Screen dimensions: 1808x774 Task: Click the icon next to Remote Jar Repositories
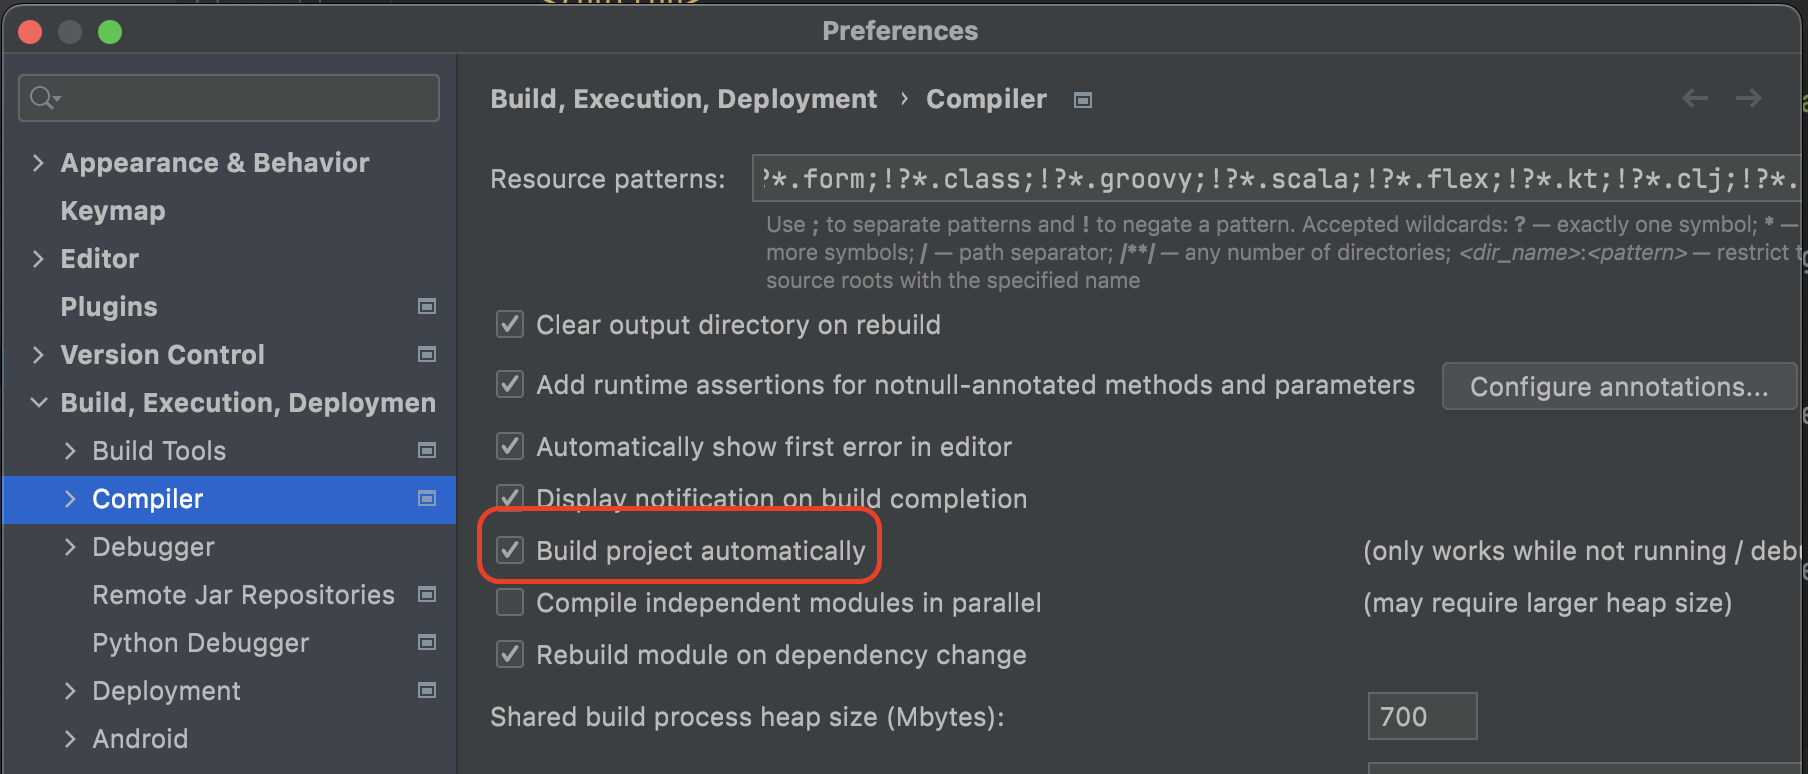pos(427,594)
